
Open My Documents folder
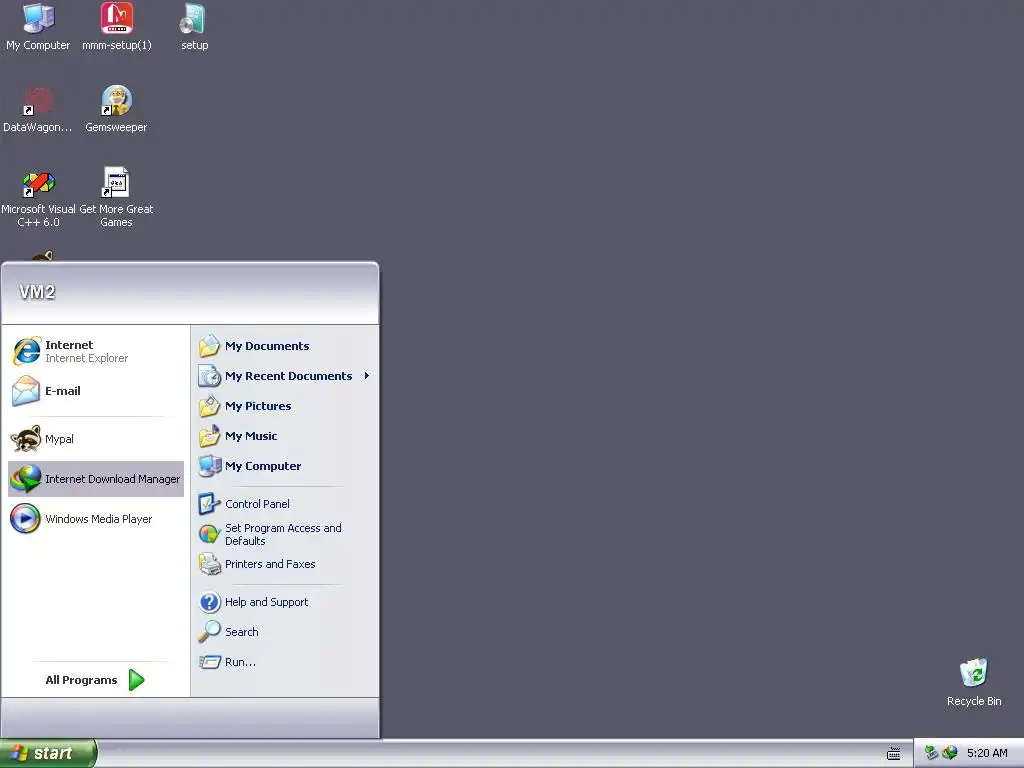[x=285, y=346]
